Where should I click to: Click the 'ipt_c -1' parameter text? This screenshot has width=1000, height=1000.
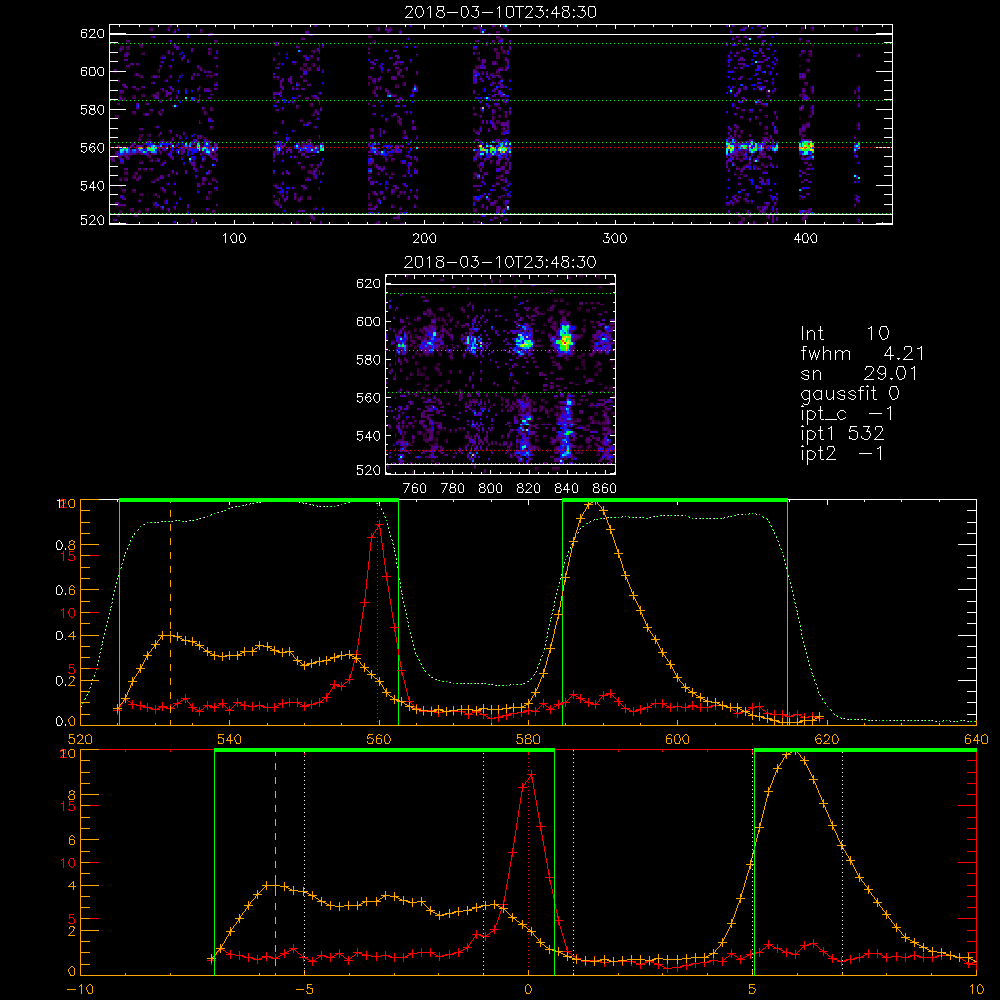point(847,414)
